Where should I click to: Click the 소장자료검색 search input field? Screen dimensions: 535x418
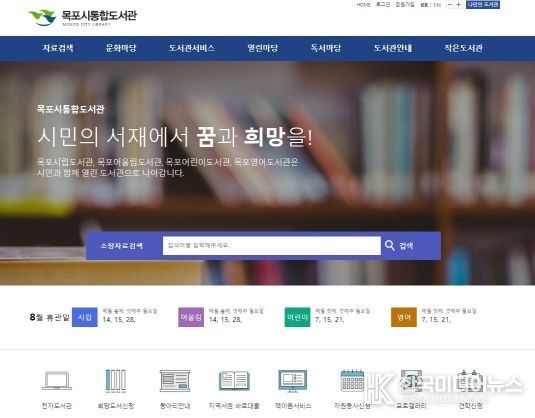(272, 246)
